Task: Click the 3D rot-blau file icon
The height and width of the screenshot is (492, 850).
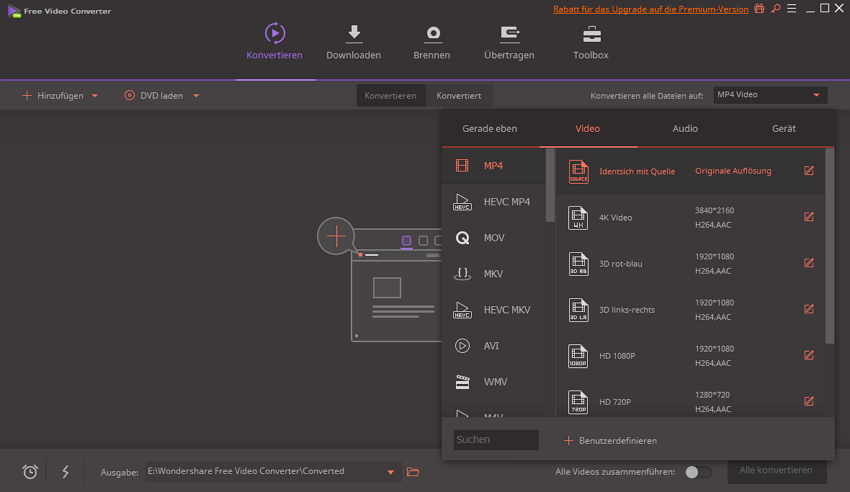Action: pyautogui.click(x=578, y=264)
